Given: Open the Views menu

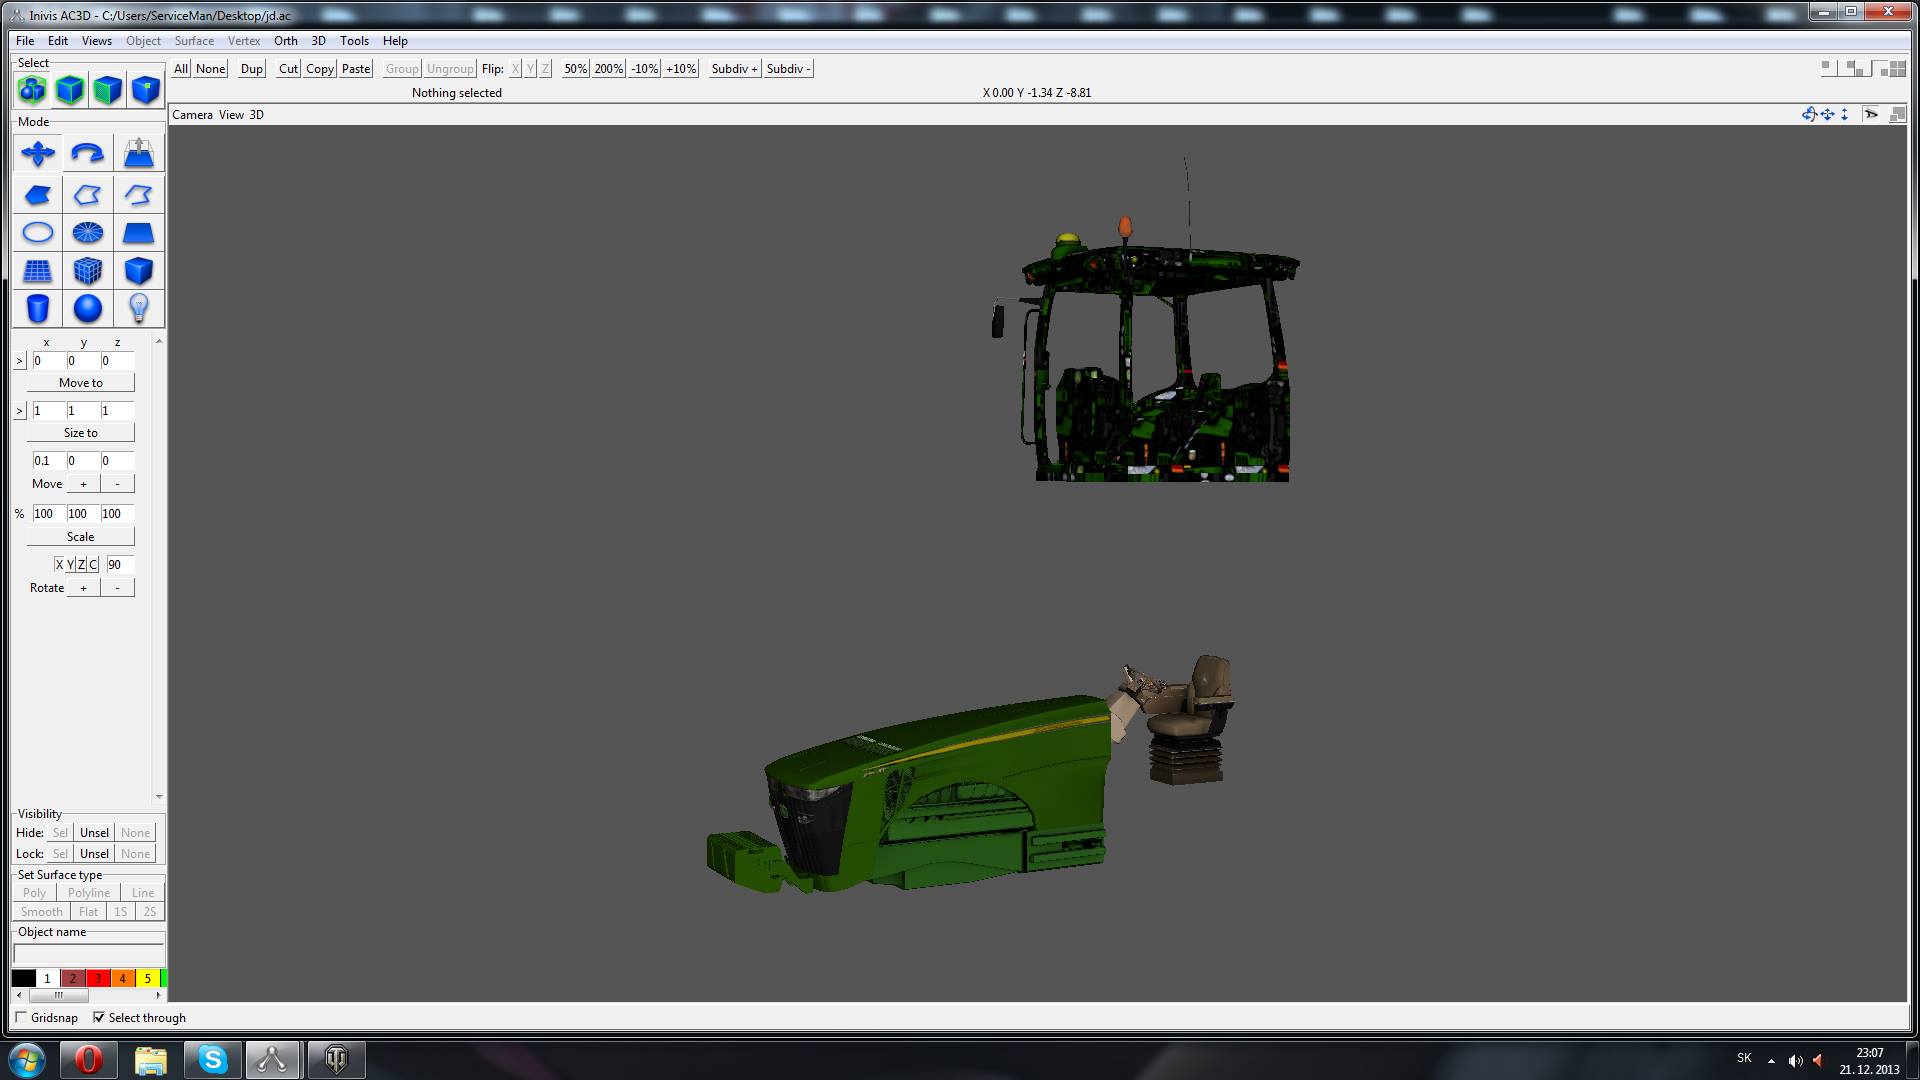Looking at the screenshot, I should pos(96,41).
